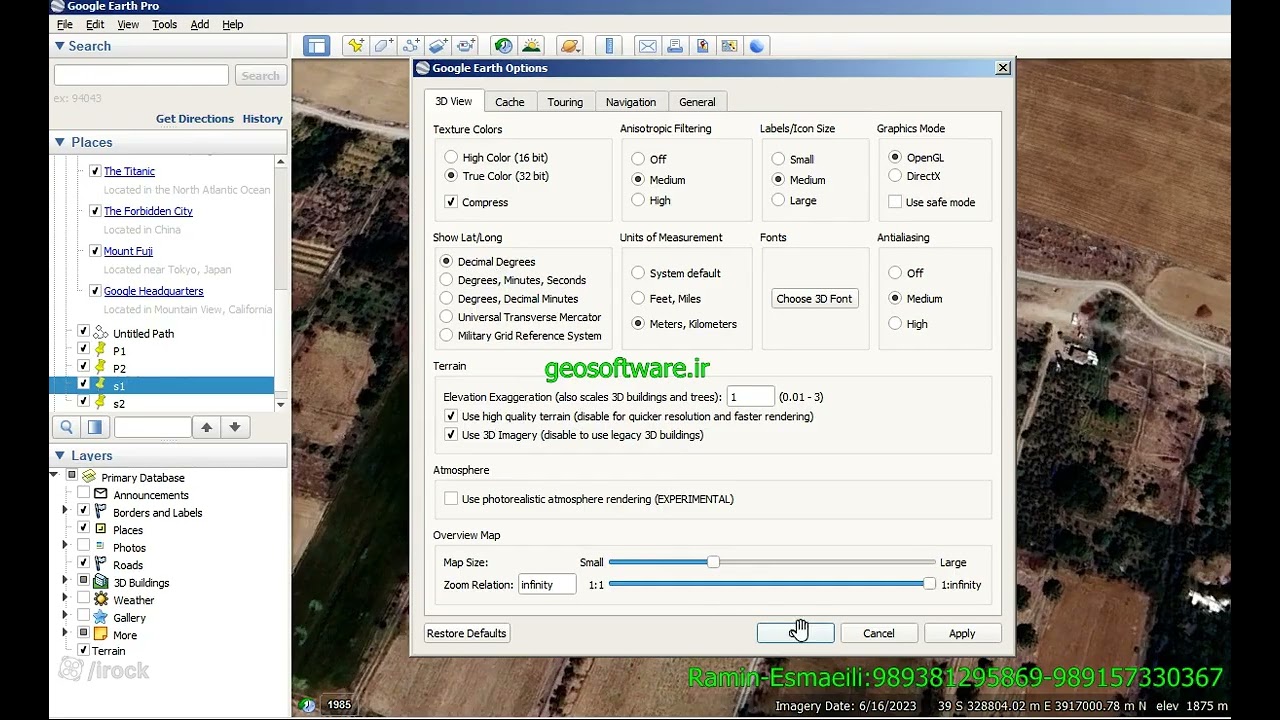Adjust the Map Size slider handle
1280x720 pixels.
[x=713, y=562]
